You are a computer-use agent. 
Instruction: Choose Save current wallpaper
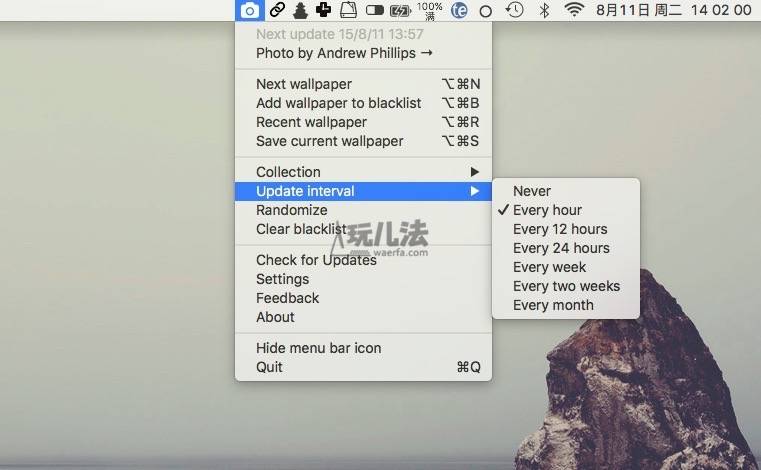tap(364, 141)
